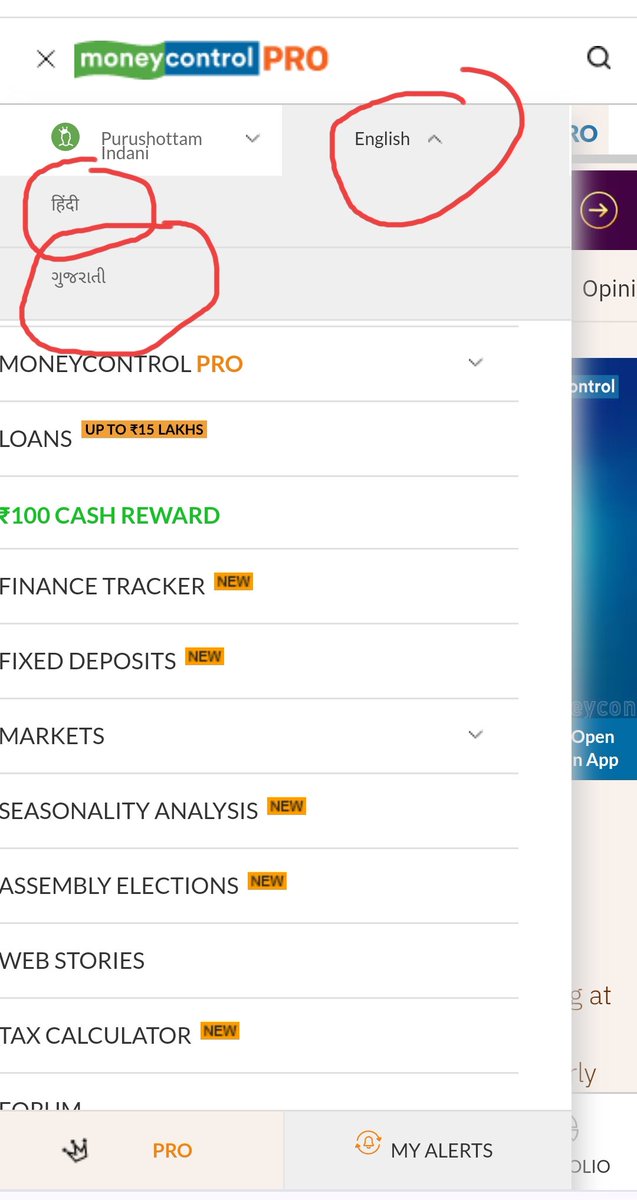The width and height of the screenshot is (637, 1200).
Task: Select the Gujarati language option
Action: 79,277
